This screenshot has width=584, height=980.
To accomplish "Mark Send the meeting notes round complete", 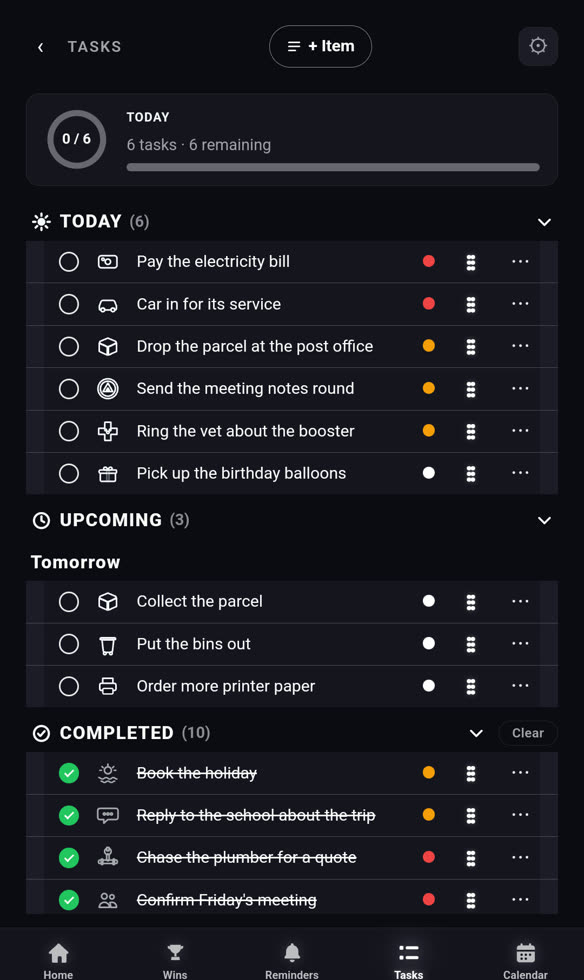I will pyautogui.click(x=69, y=389).
